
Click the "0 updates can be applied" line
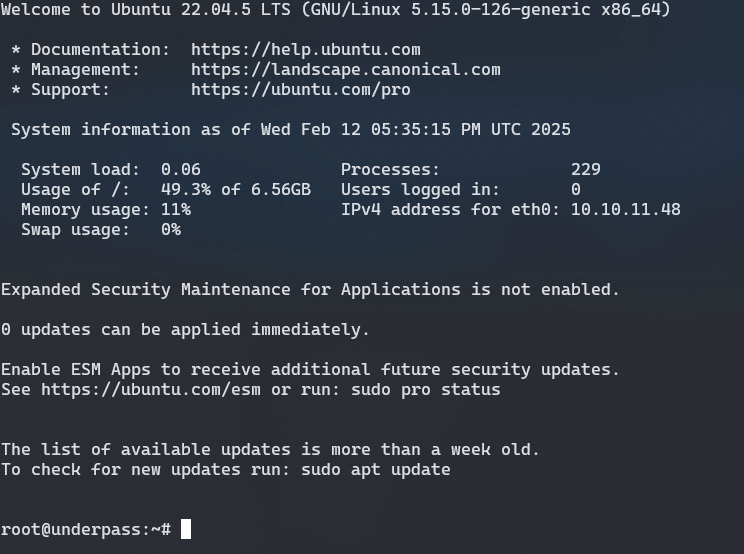pyautogui.click(x=185, y=329)
